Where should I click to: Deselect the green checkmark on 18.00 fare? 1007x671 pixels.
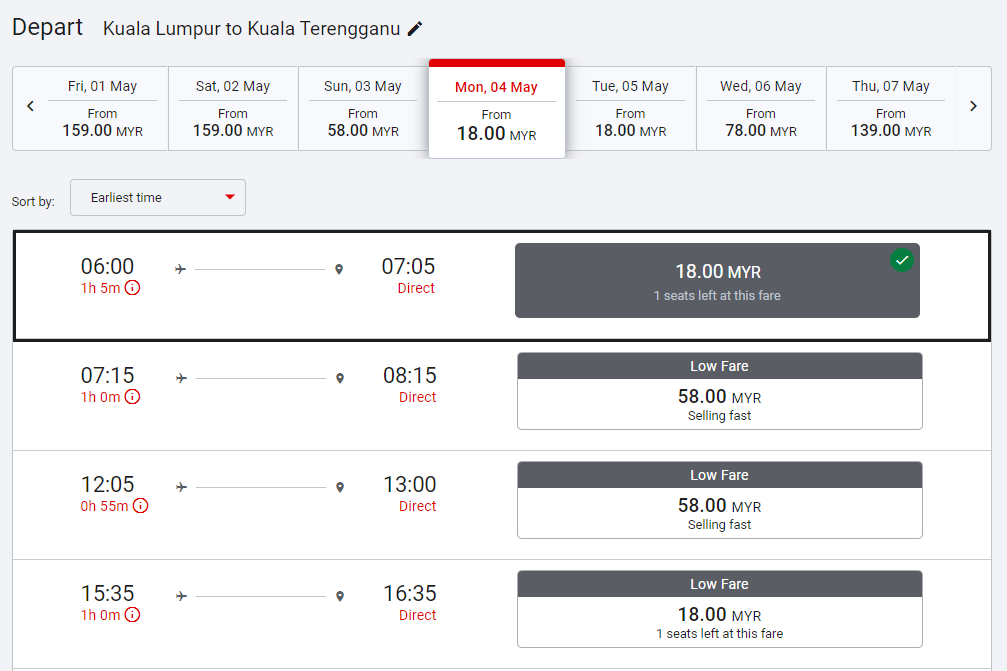901,261
